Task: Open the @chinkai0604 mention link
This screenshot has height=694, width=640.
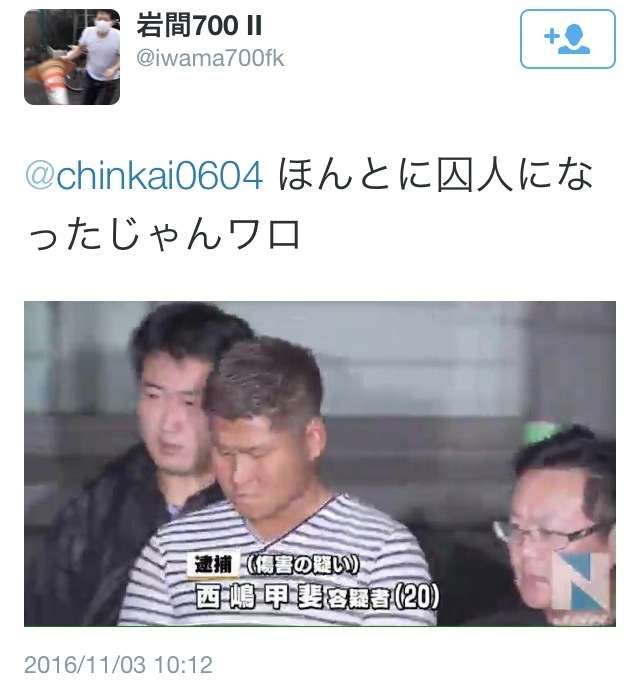Action: pos(144,176)
